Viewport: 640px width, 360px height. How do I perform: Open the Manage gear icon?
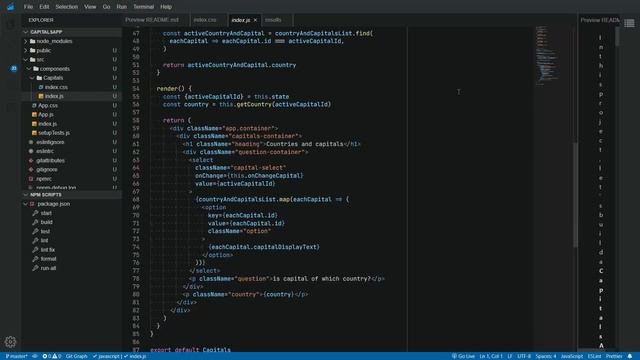click(x=11, y=342)
